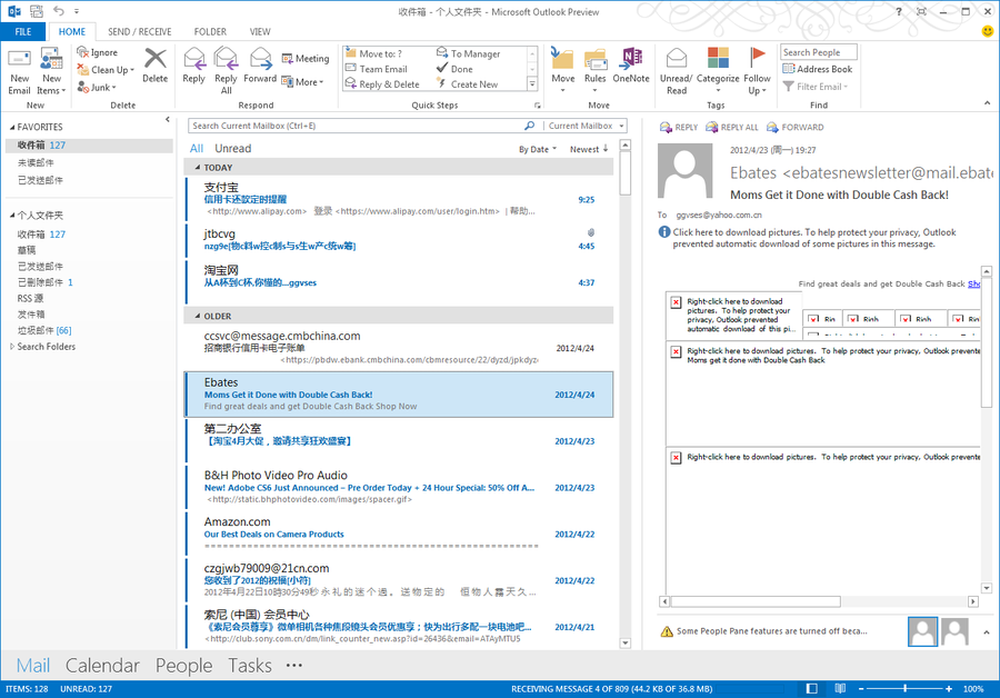The width and height of the screenshot is (1000, 698).
Task: Open Tasks view
Action: pos(249,665)
